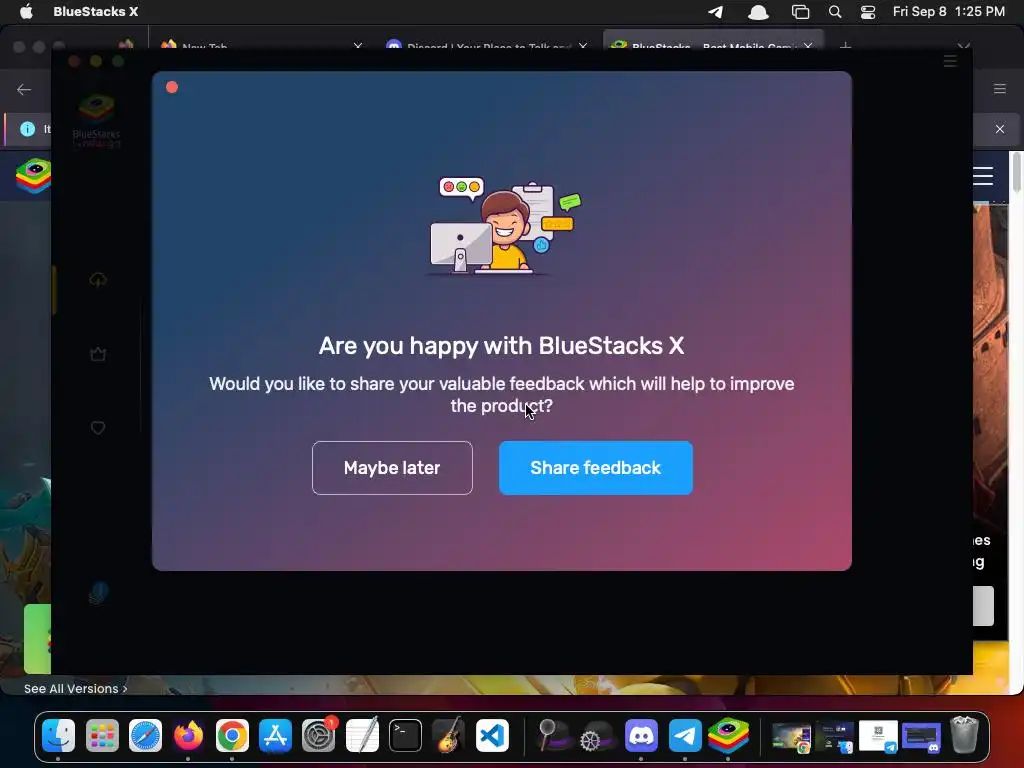Close the Discord browser tab
The width and height of the screenshot is (1024, 768).
pyautogui.click(x=583, y=46)
